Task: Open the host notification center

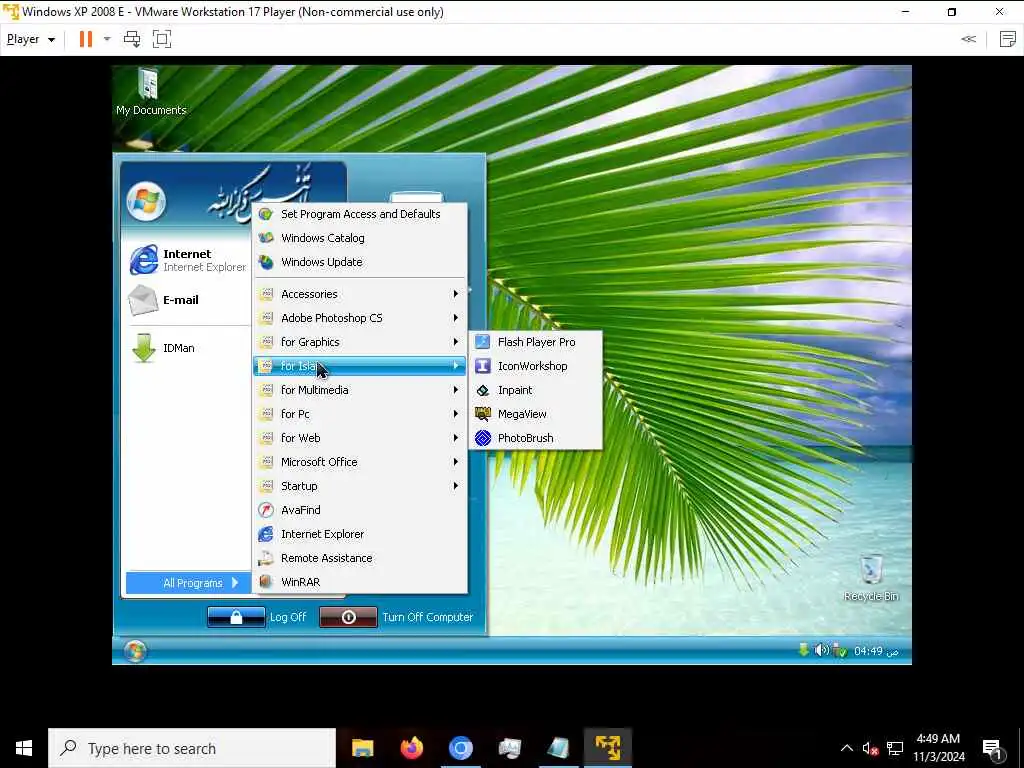Action: (993, 749)
